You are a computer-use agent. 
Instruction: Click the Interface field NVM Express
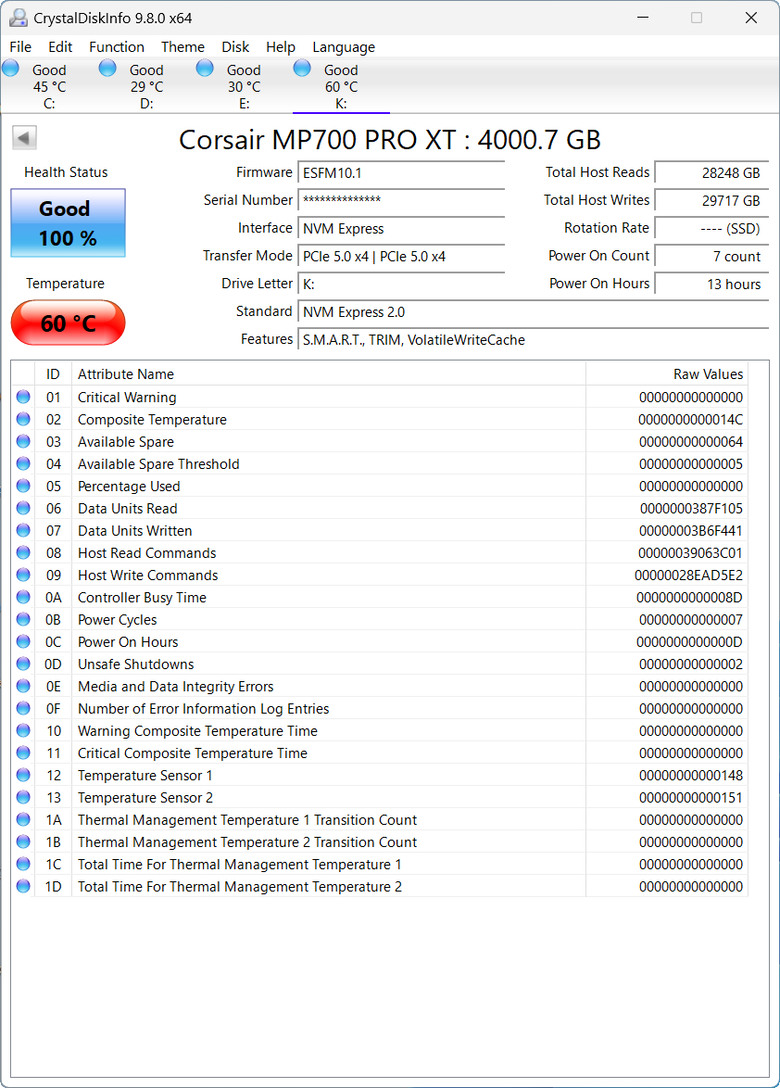pos(401,228)
